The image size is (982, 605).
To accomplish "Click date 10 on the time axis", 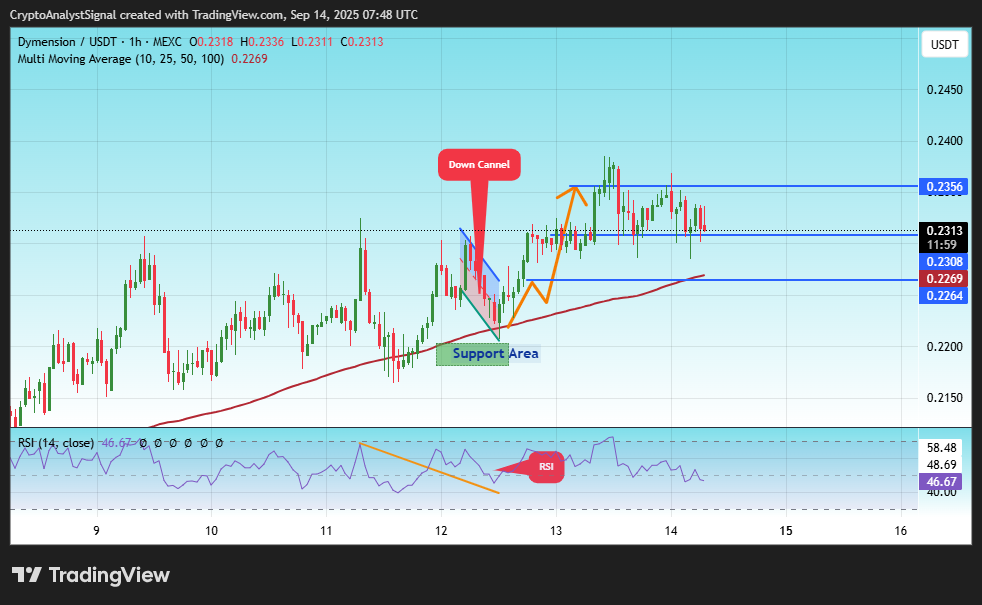I will [x=212, y=531].
